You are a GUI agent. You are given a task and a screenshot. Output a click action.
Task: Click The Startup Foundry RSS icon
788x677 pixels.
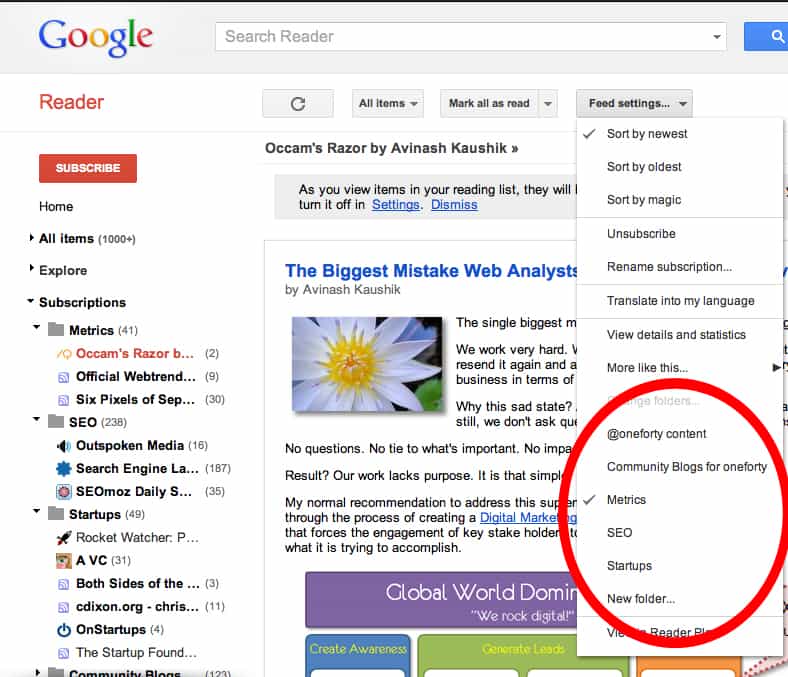click(x=63, y=653)
